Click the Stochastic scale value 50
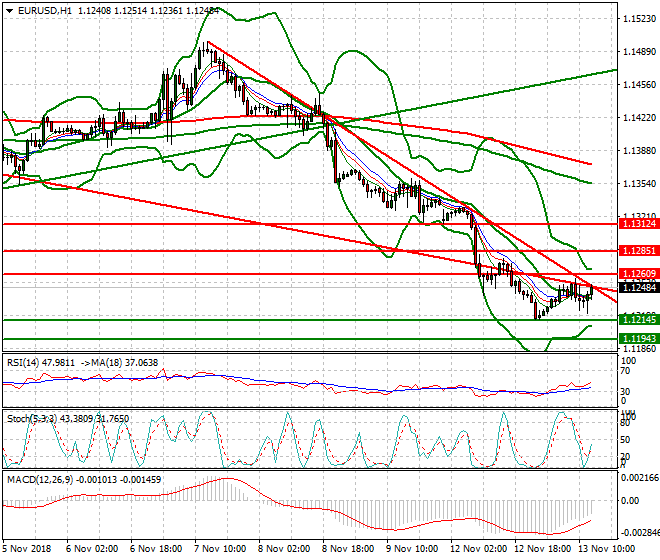 click(625, 440)
